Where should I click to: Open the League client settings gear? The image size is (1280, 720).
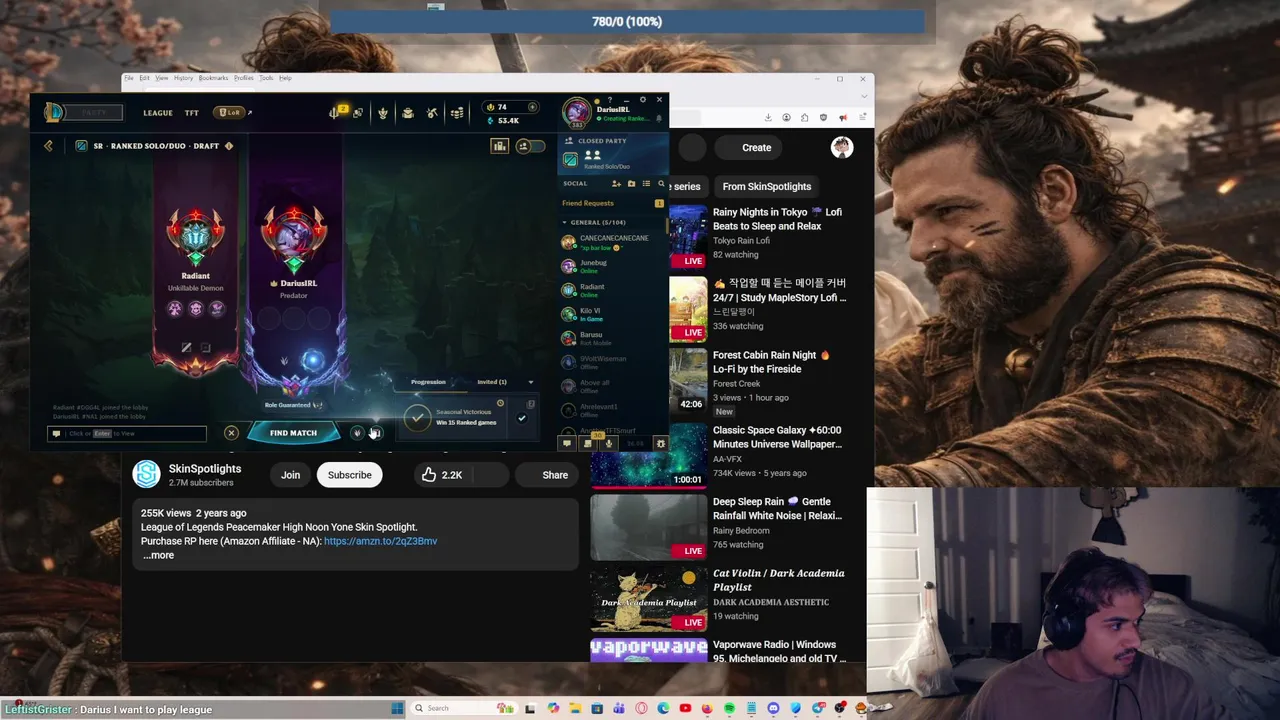tap(643, 99)
